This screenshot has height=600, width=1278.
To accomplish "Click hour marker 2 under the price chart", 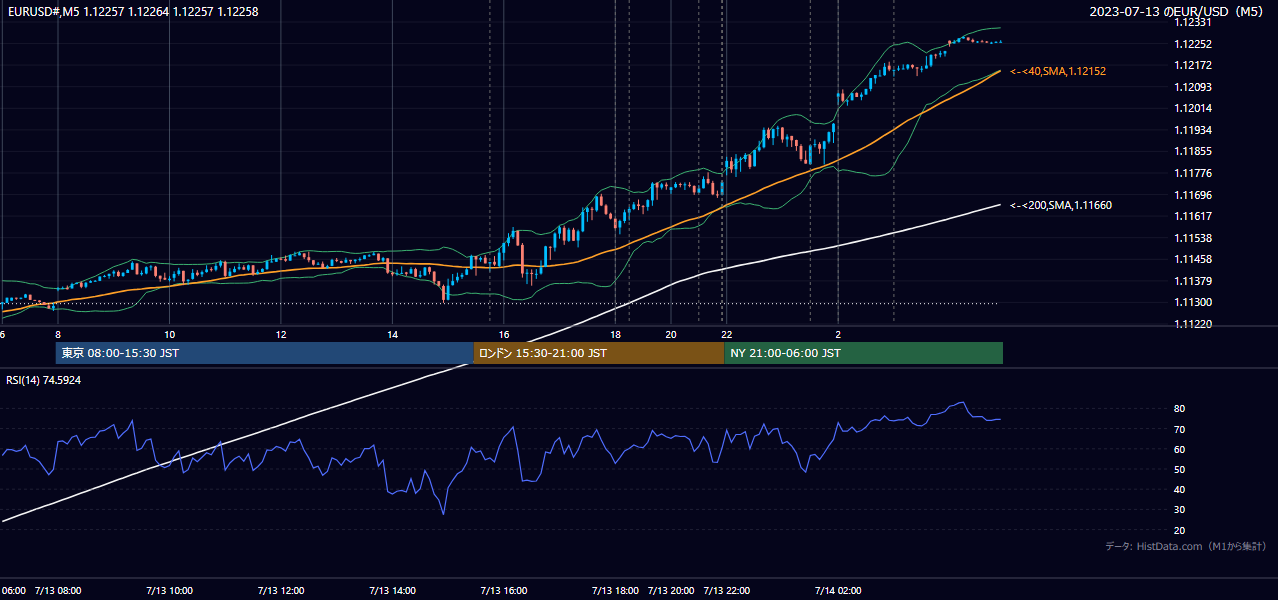I will click(838, 335).
